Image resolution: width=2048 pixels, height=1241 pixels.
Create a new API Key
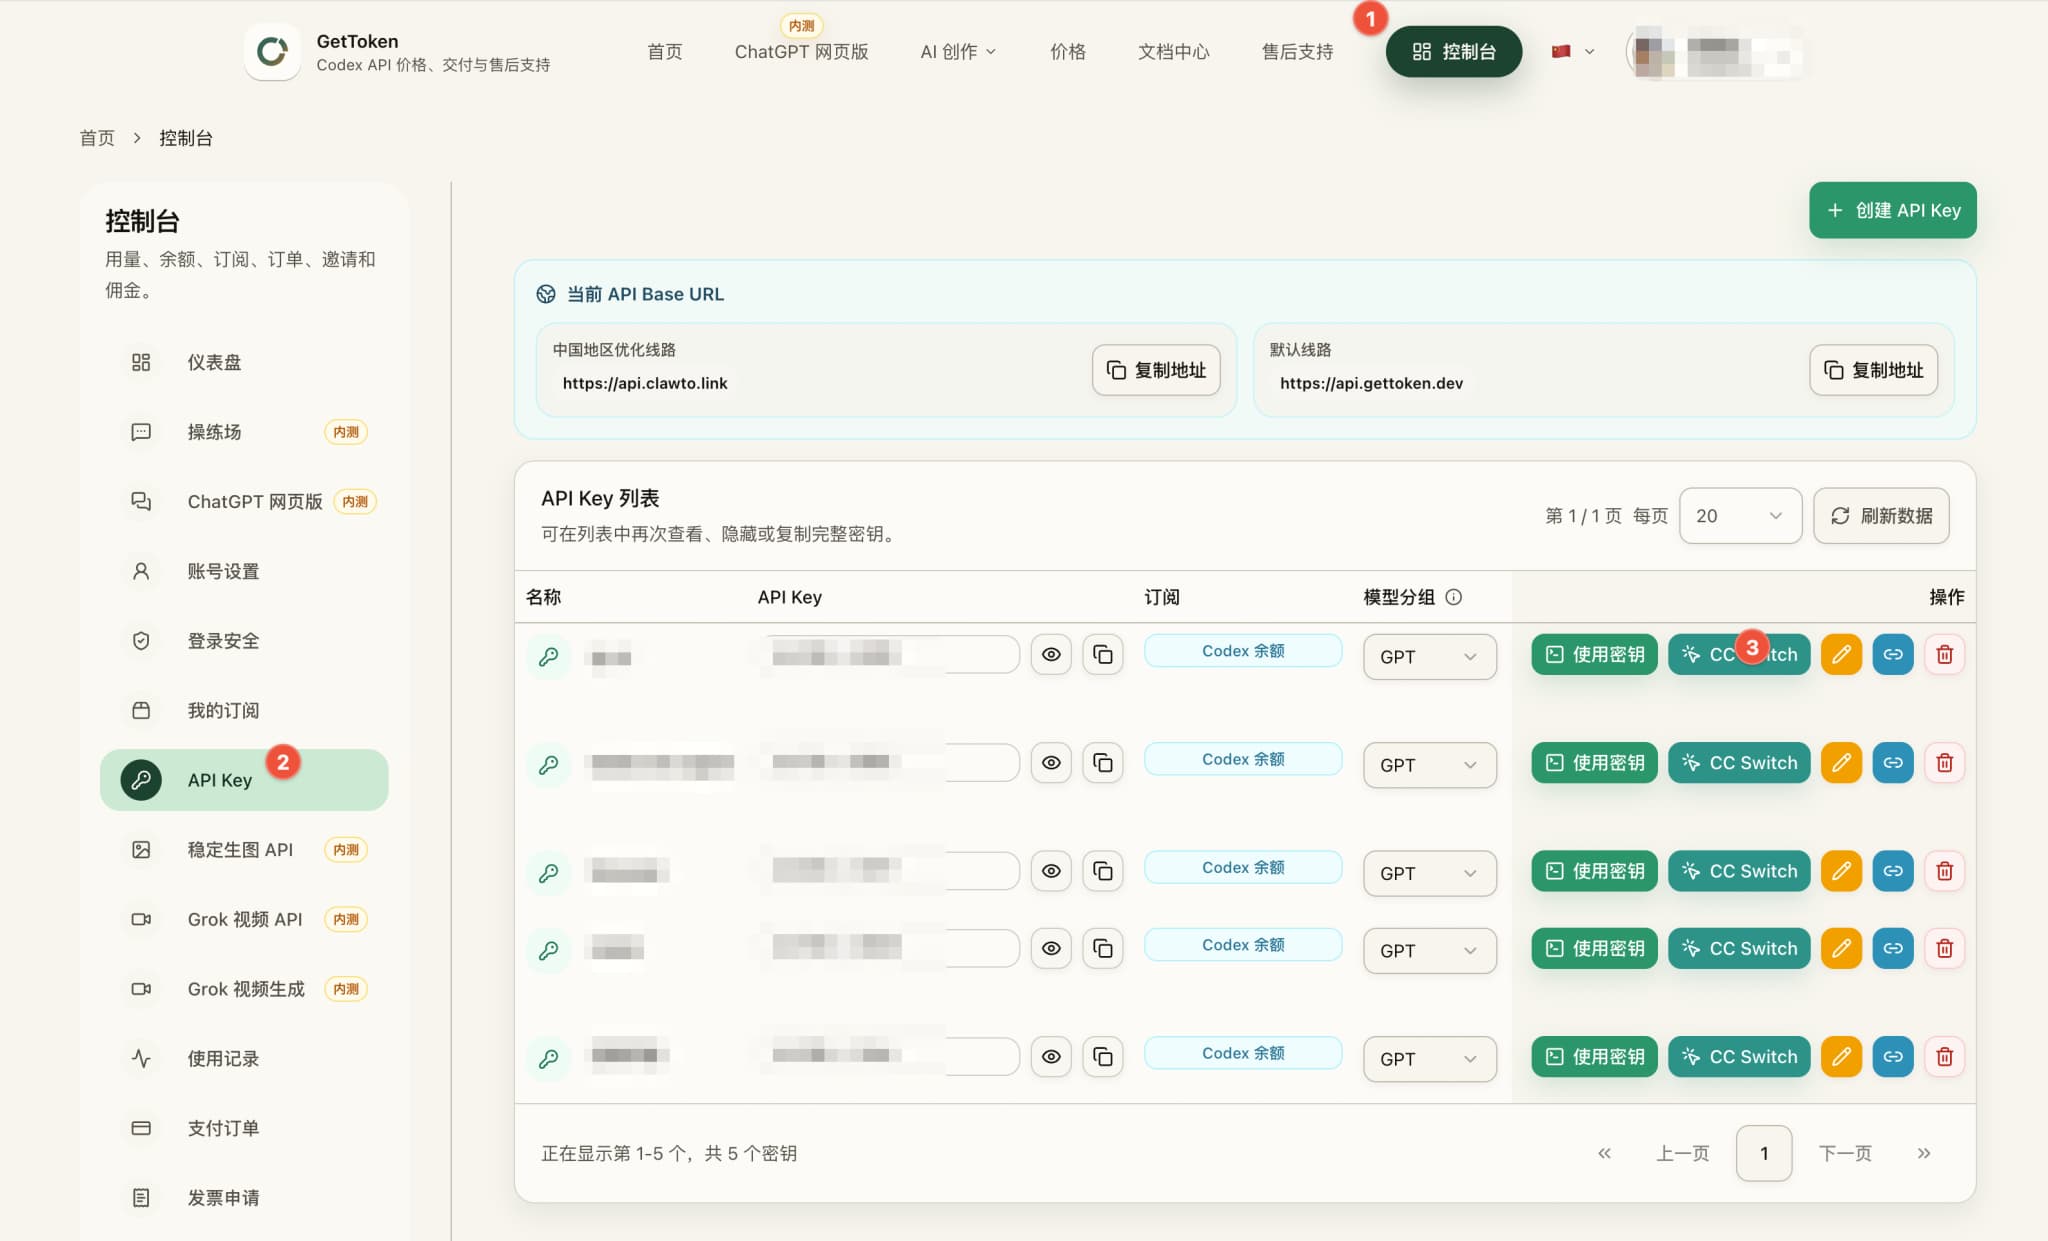tap(1892, 210)
